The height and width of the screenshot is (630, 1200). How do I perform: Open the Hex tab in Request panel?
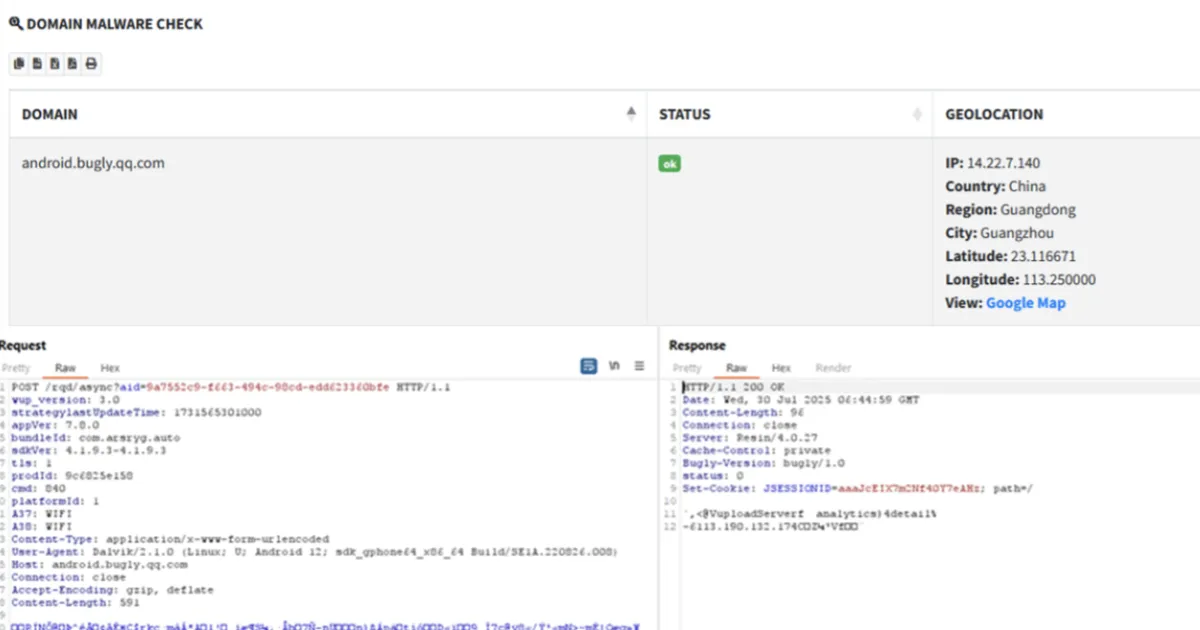pyautogui.click(x=110, y=368)
